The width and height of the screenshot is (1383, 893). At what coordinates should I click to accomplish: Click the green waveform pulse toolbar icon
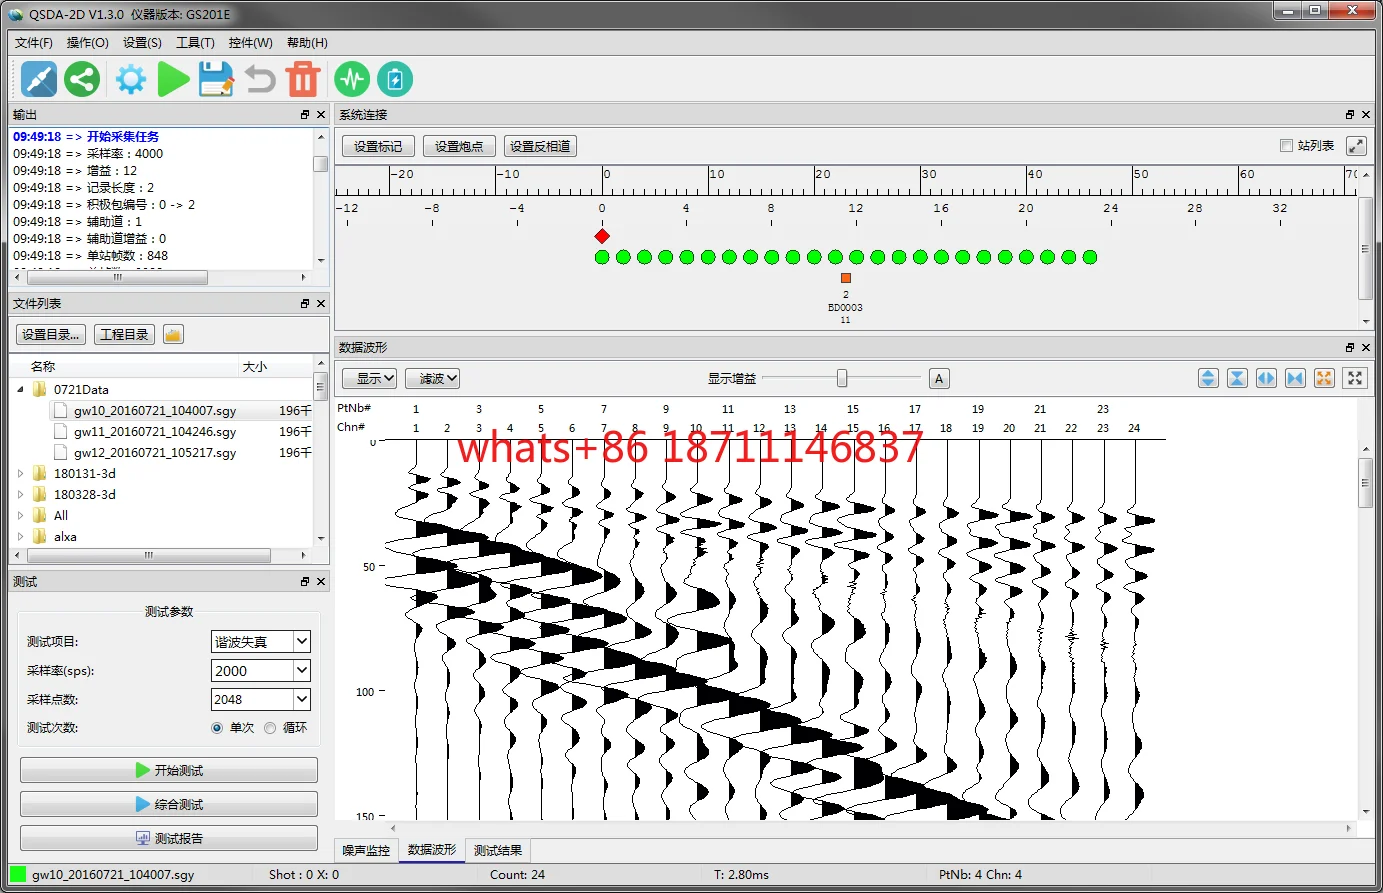click(352, 79)
